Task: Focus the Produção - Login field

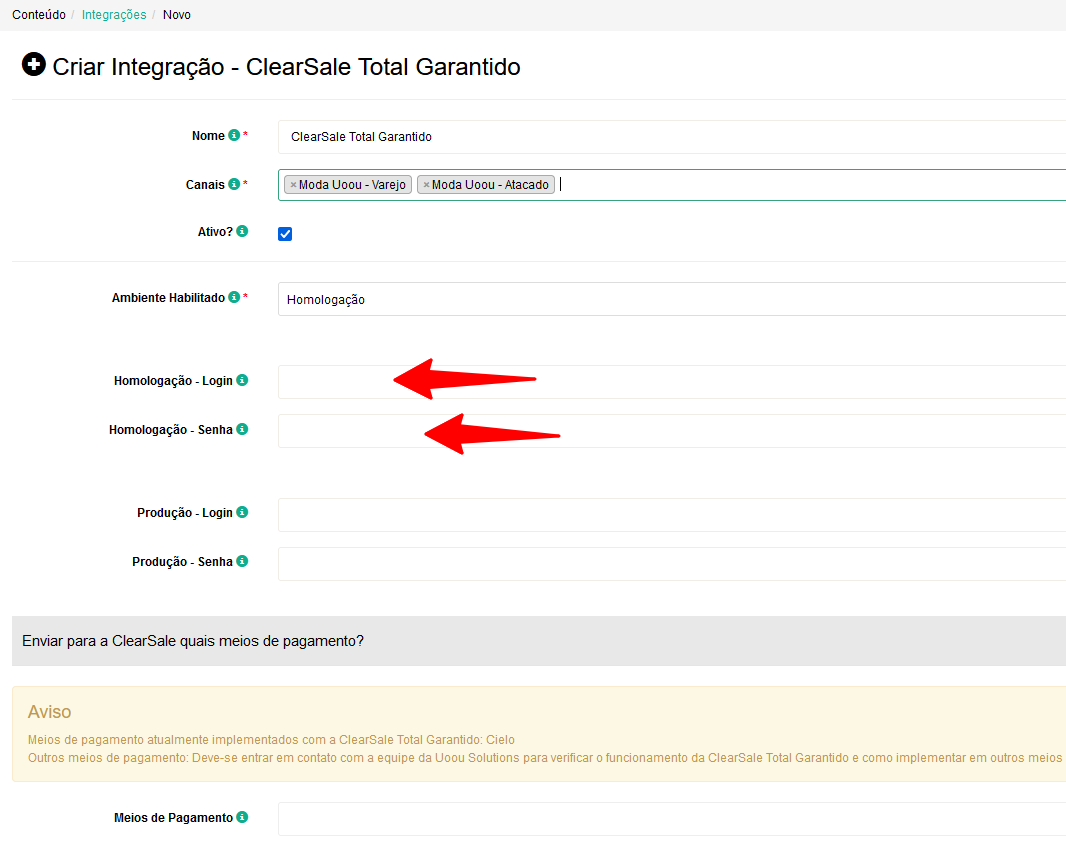Action: [x=672, y=515]
